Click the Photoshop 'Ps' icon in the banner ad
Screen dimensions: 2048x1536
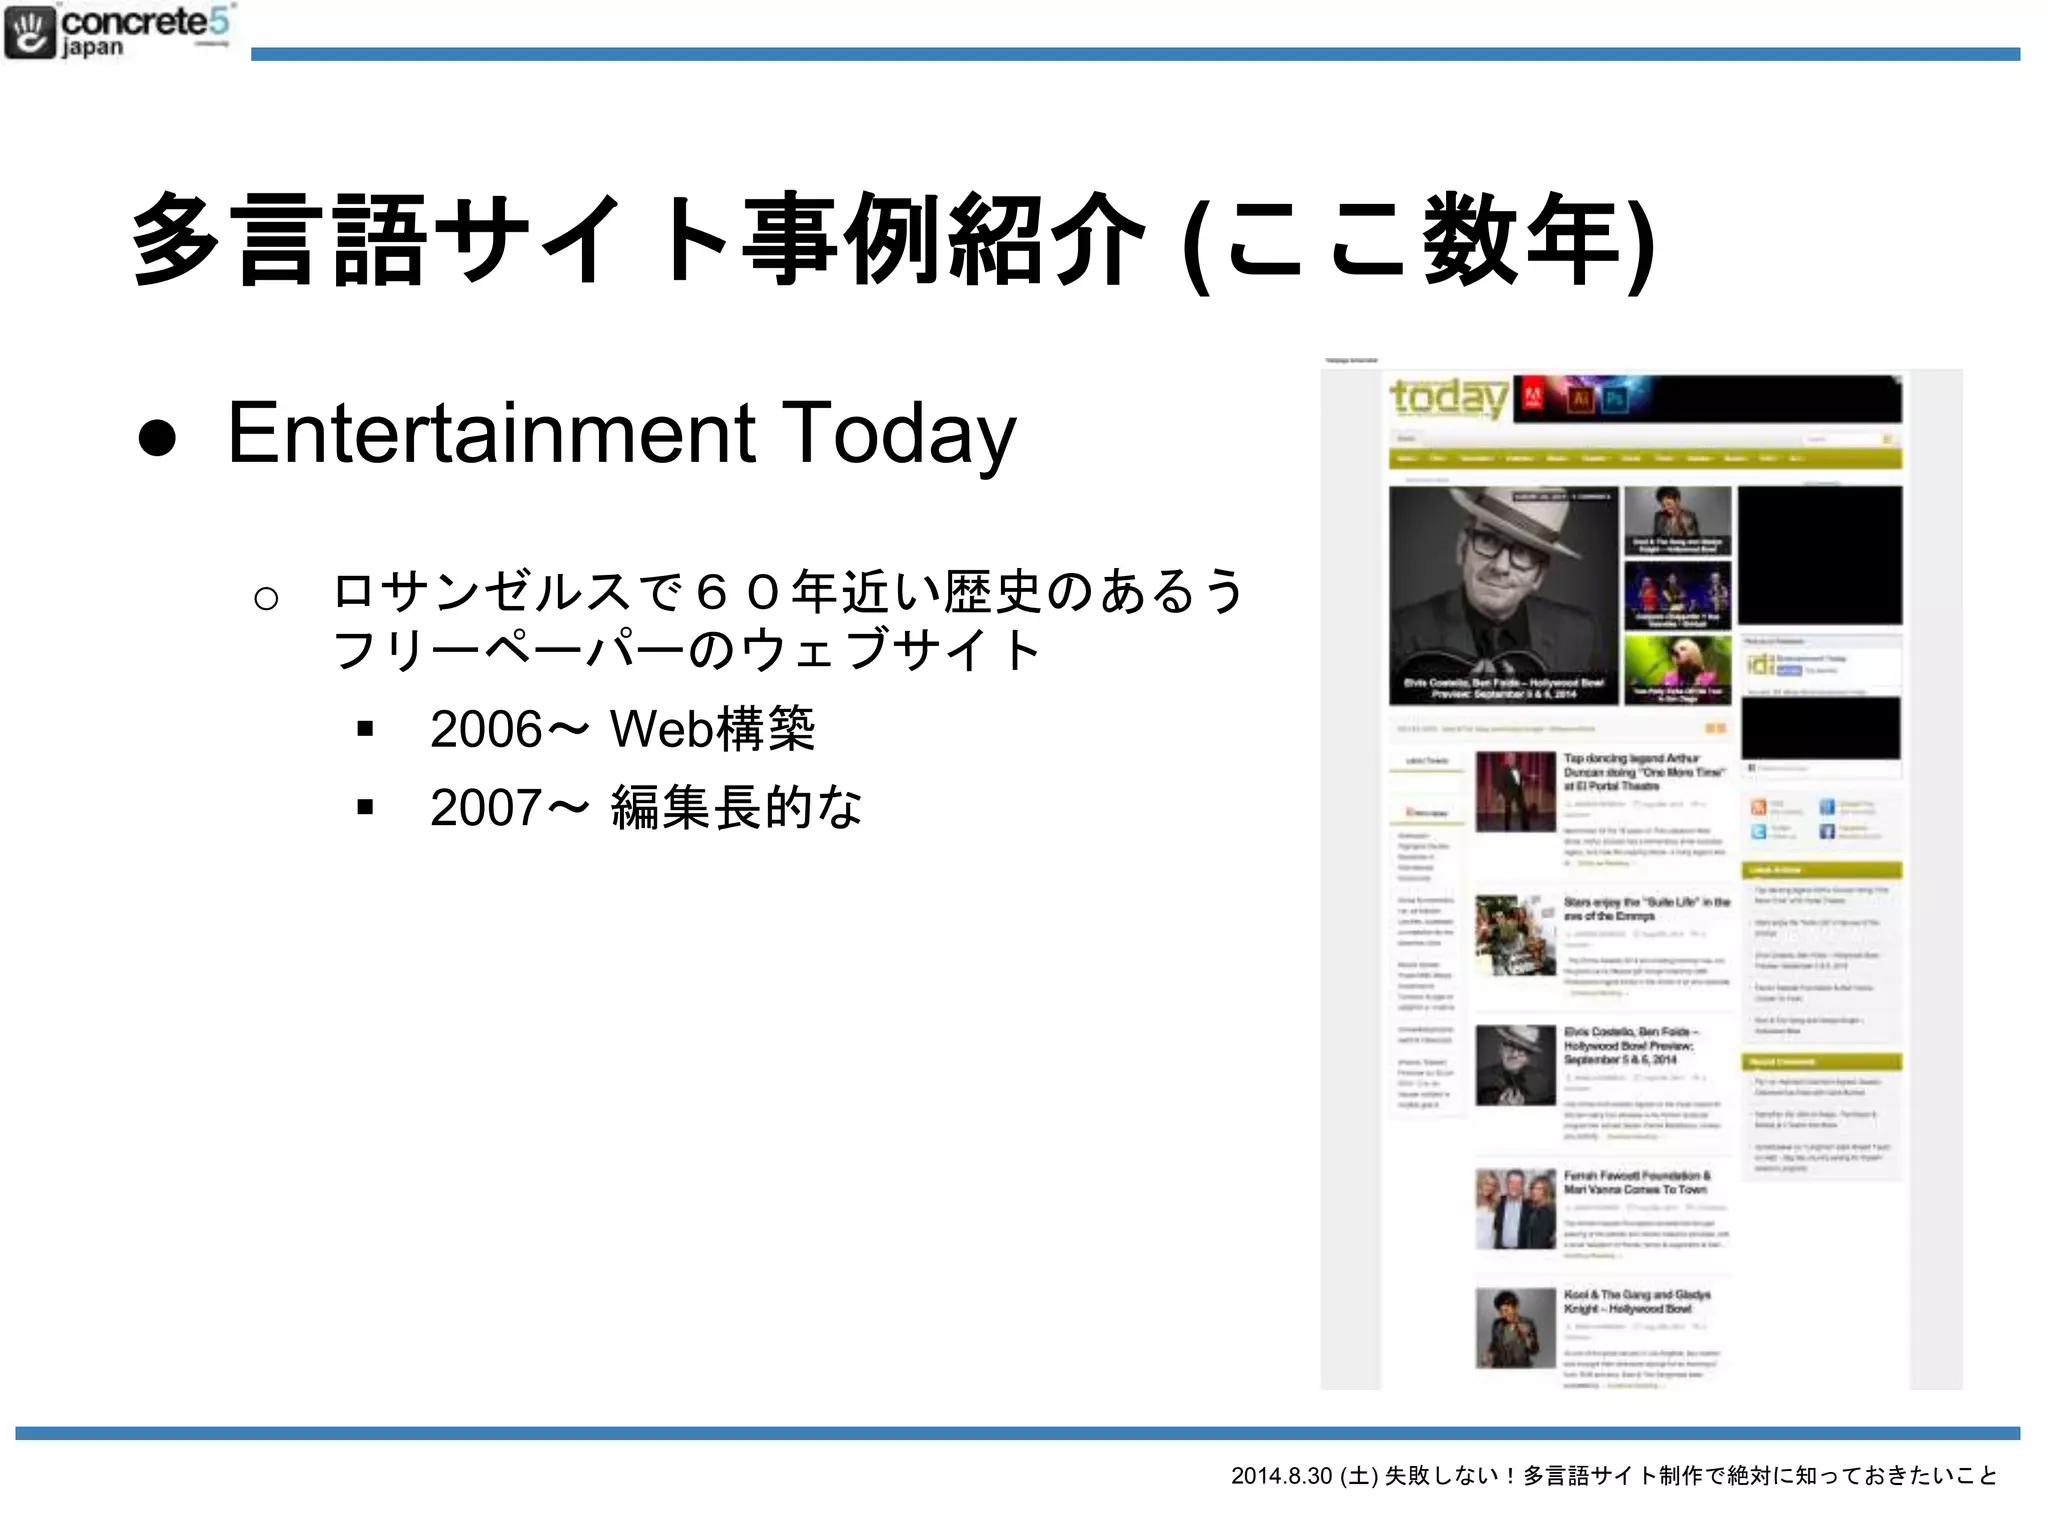[x=1615, y=400]
